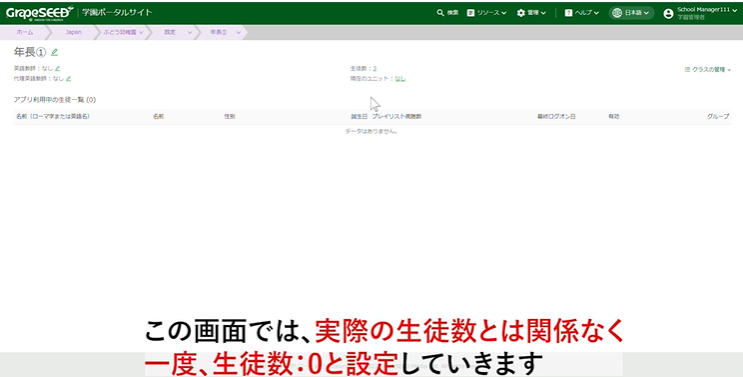
Task: Sort by 名前（ローマ字または英語名） column header
Action: 53,116
